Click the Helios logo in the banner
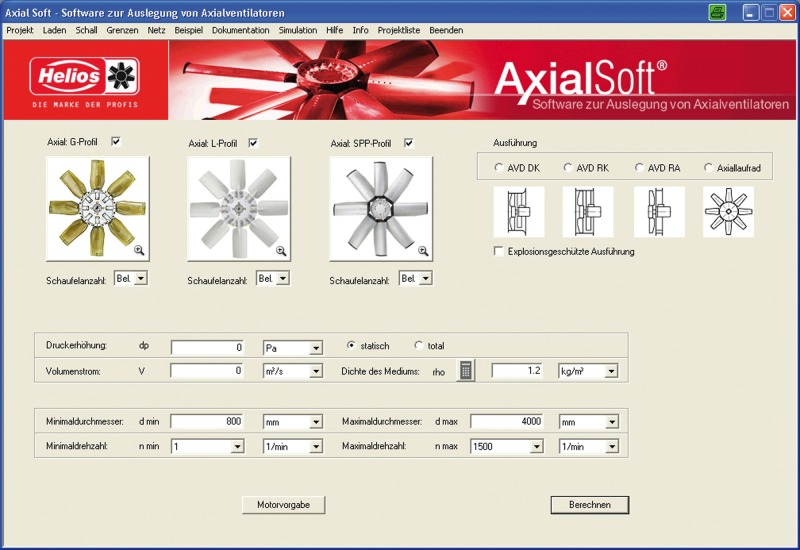Image resolution: width=800 pixels, height=550 pixels. click(85, 77)
